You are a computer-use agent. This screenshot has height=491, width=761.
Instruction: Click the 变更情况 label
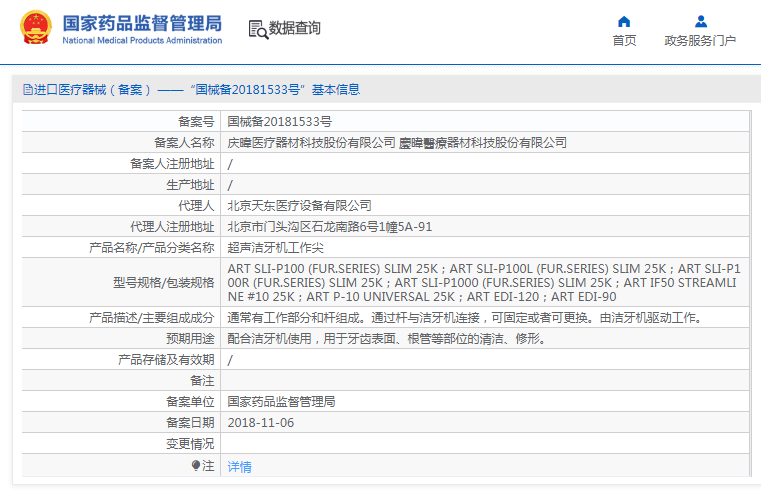190,443
